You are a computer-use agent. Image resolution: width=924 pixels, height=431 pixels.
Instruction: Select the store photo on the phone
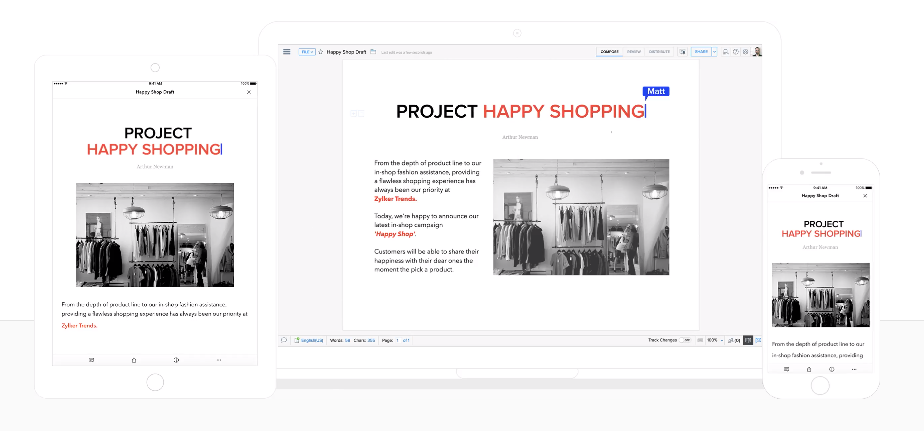coord(821,295)
